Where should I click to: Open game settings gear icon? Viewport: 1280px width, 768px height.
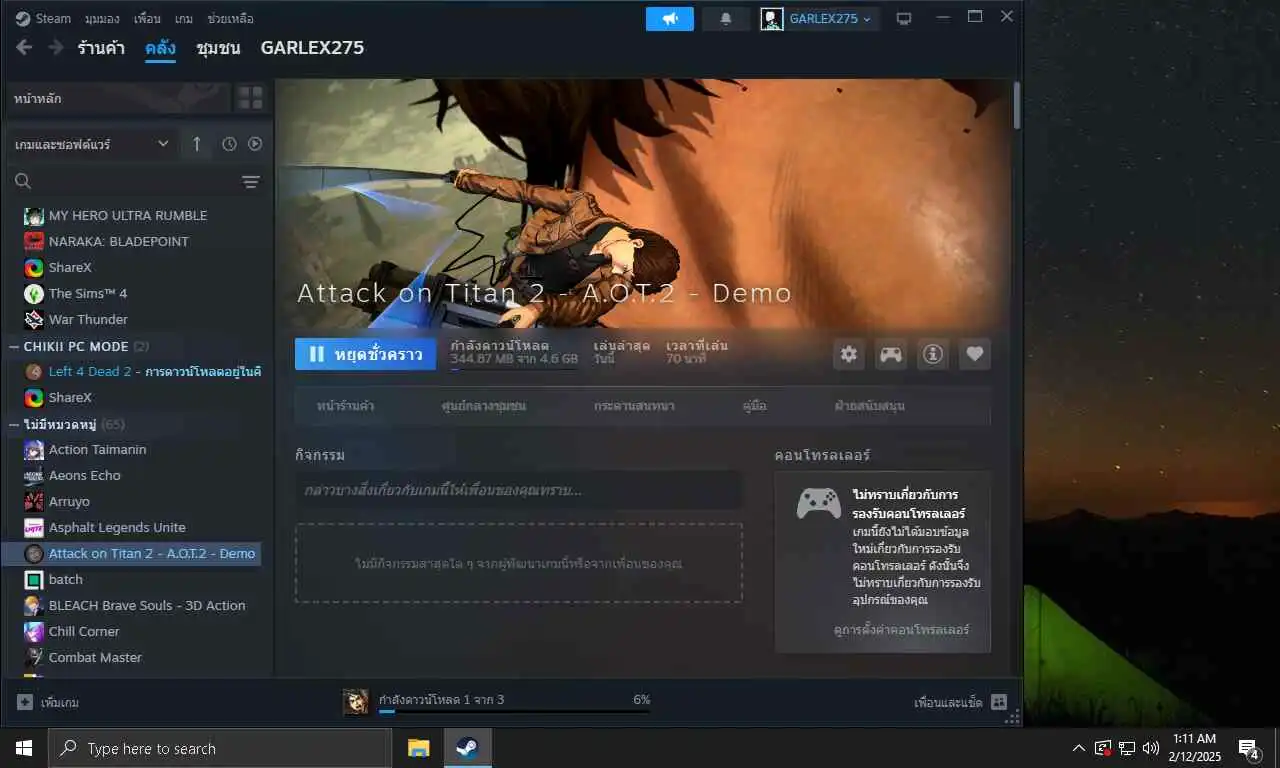click(x=849, y=353)
